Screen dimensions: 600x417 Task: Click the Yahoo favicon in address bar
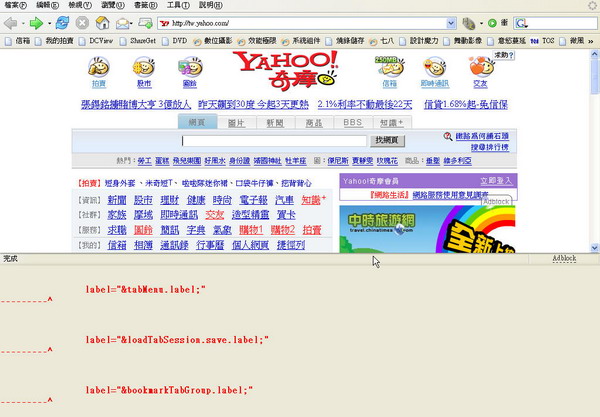(x=165, y=23)
